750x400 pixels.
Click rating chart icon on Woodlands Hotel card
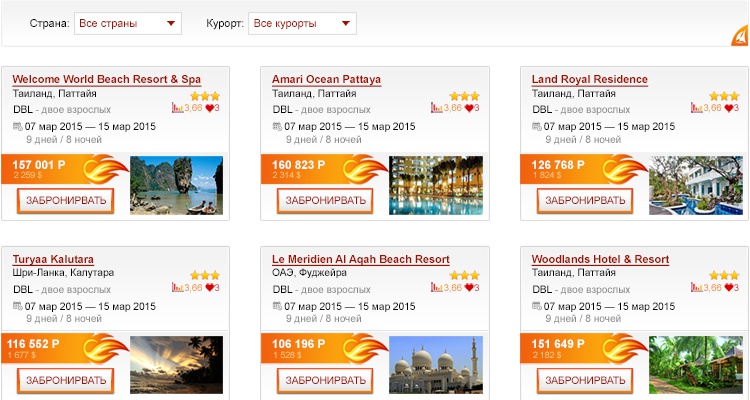point(696,288)
